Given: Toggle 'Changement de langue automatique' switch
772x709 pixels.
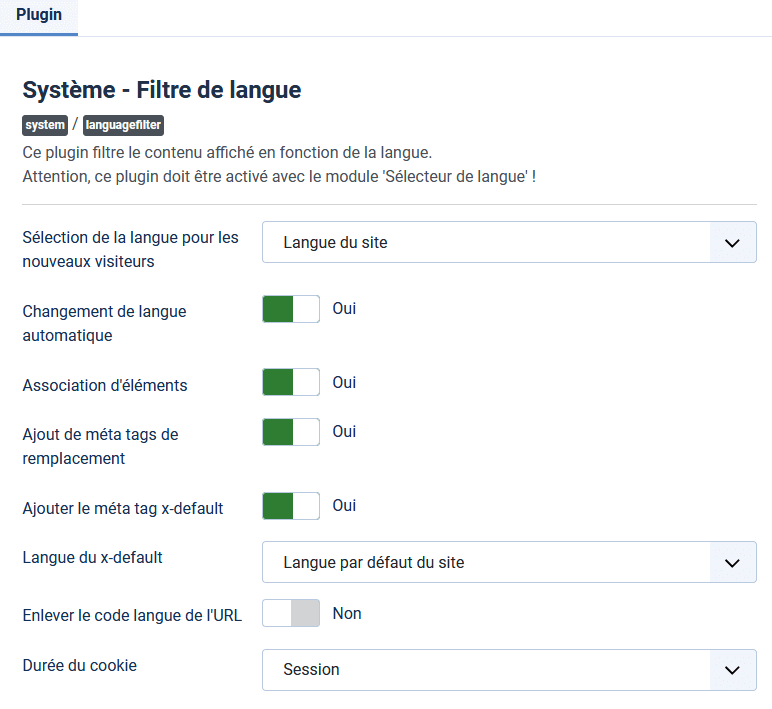Looking at the screenshot, I should 291,309.
